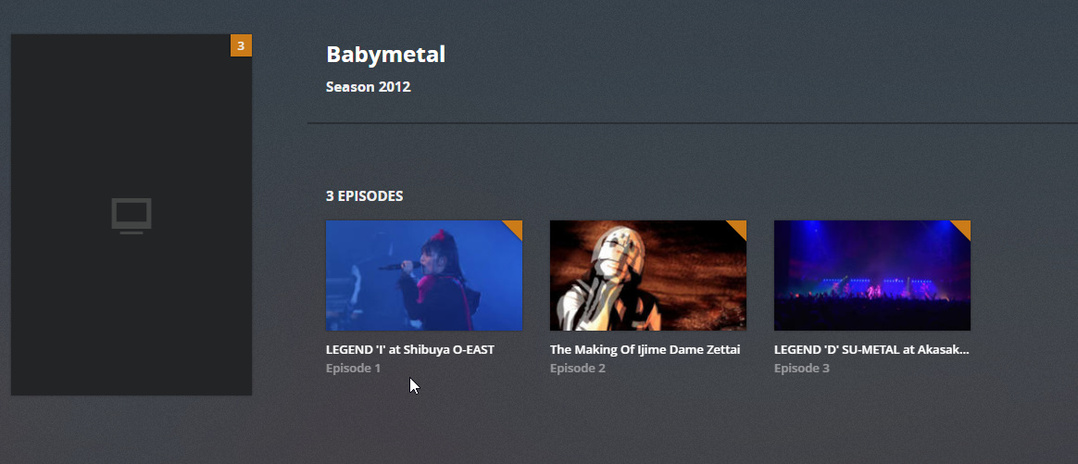Open the masked figure thumbnail for Episode 2
Screen dimensions: 1078x464
[x=648, y=276]
